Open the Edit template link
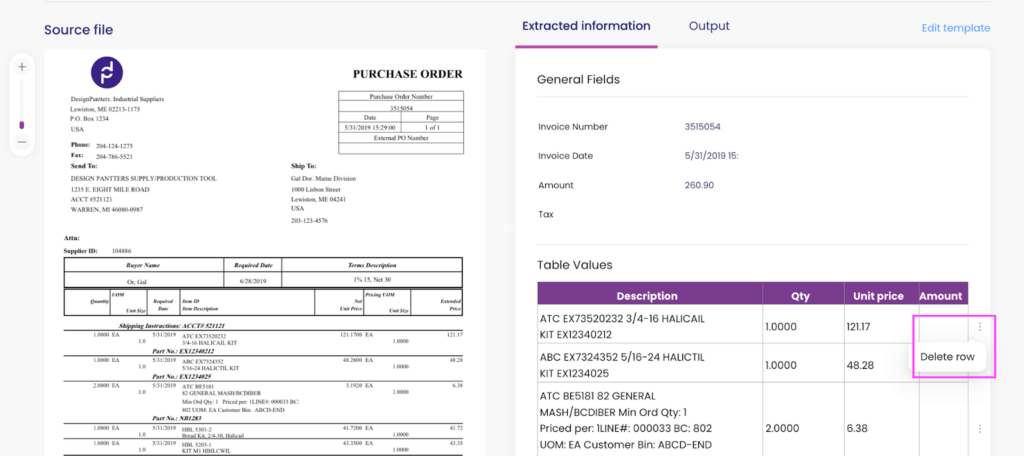The image size is (1024, 456). tap(955, 28)
